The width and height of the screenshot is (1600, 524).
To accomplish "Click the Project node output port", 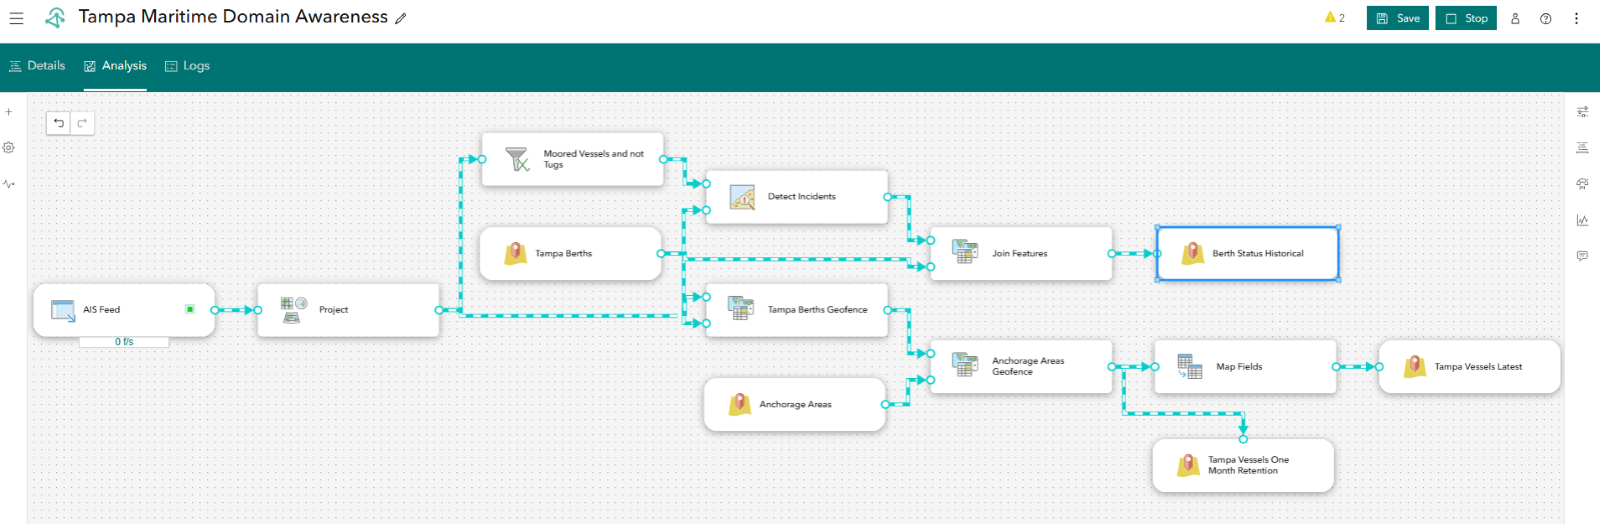I will 439,310.
